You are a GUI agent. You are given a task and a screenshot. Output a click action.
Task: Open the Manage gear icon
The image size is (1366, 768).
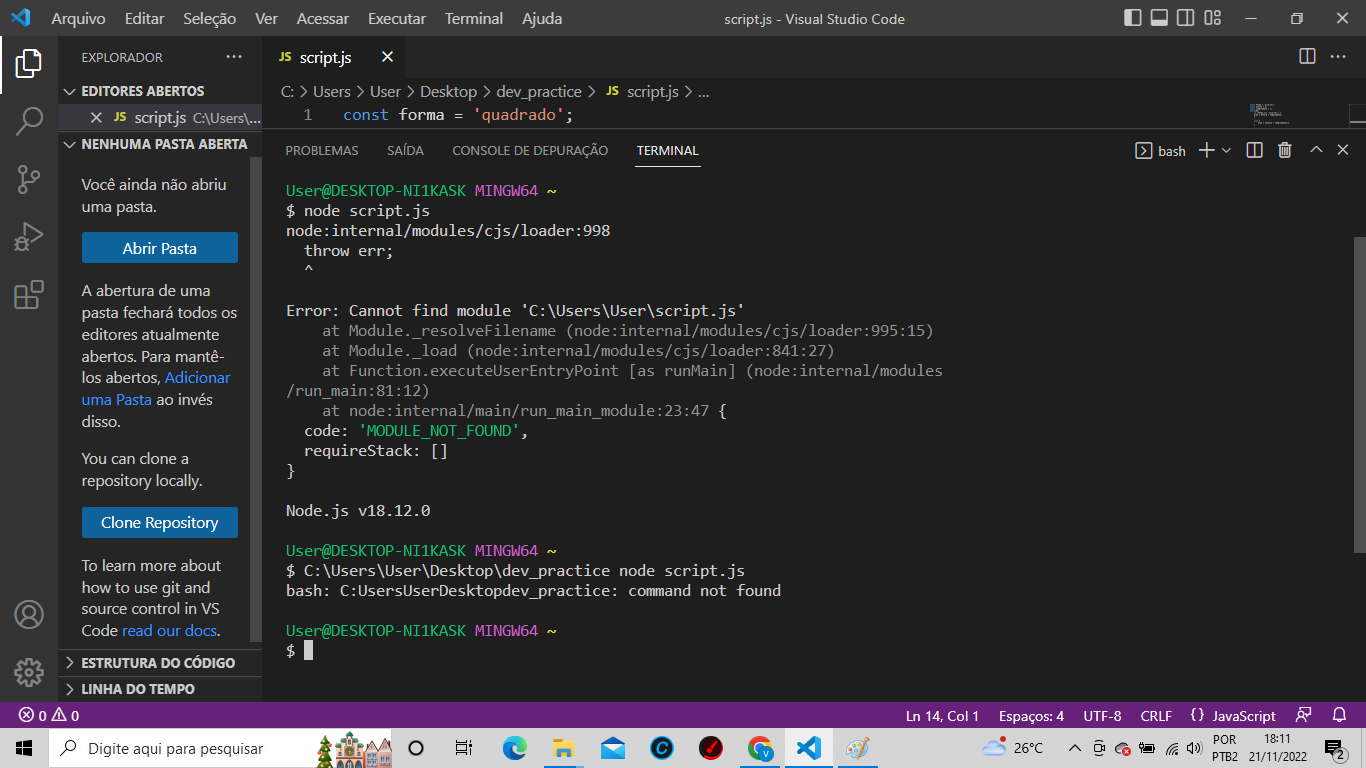pos(28,672)
